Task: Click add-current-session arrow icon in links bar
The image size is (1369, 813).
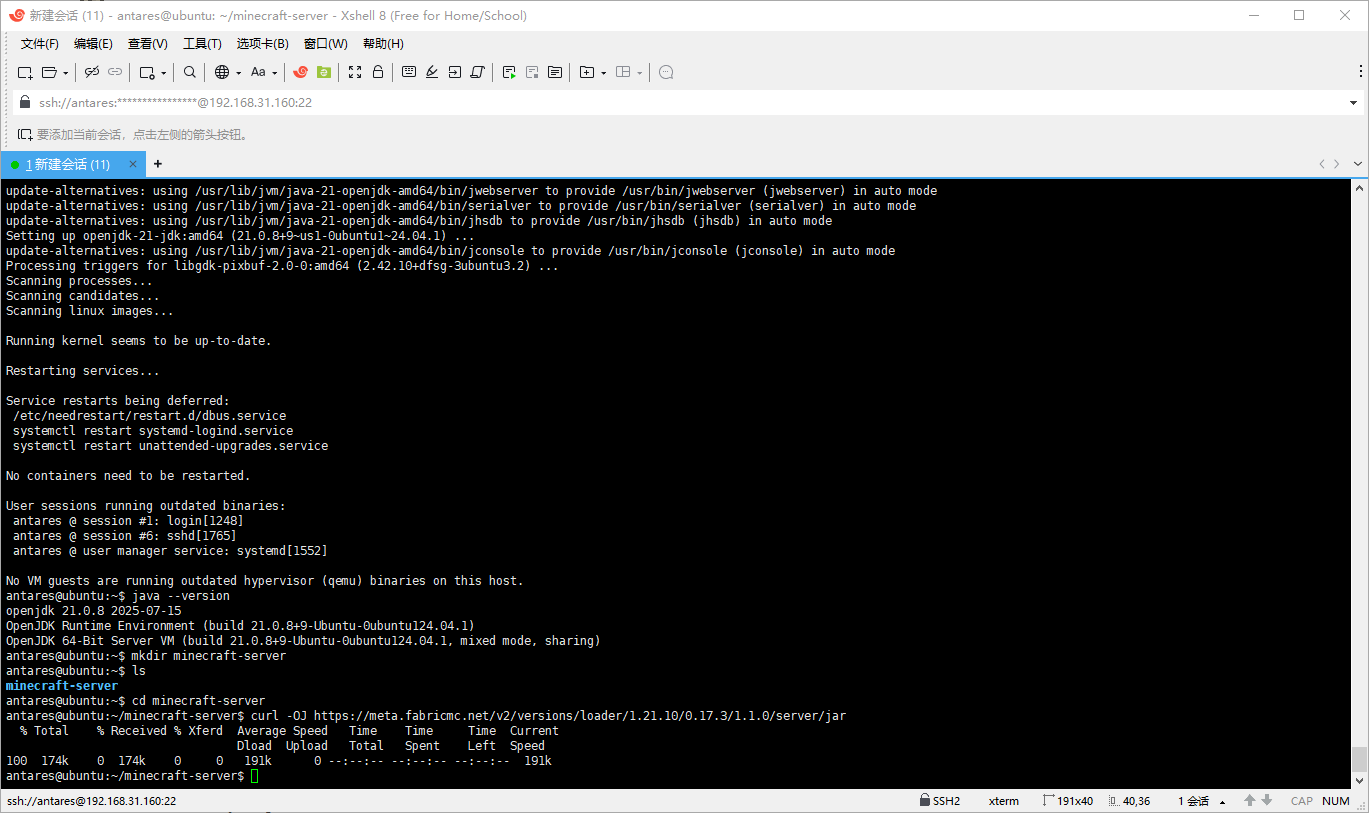Action: (25, 134)
